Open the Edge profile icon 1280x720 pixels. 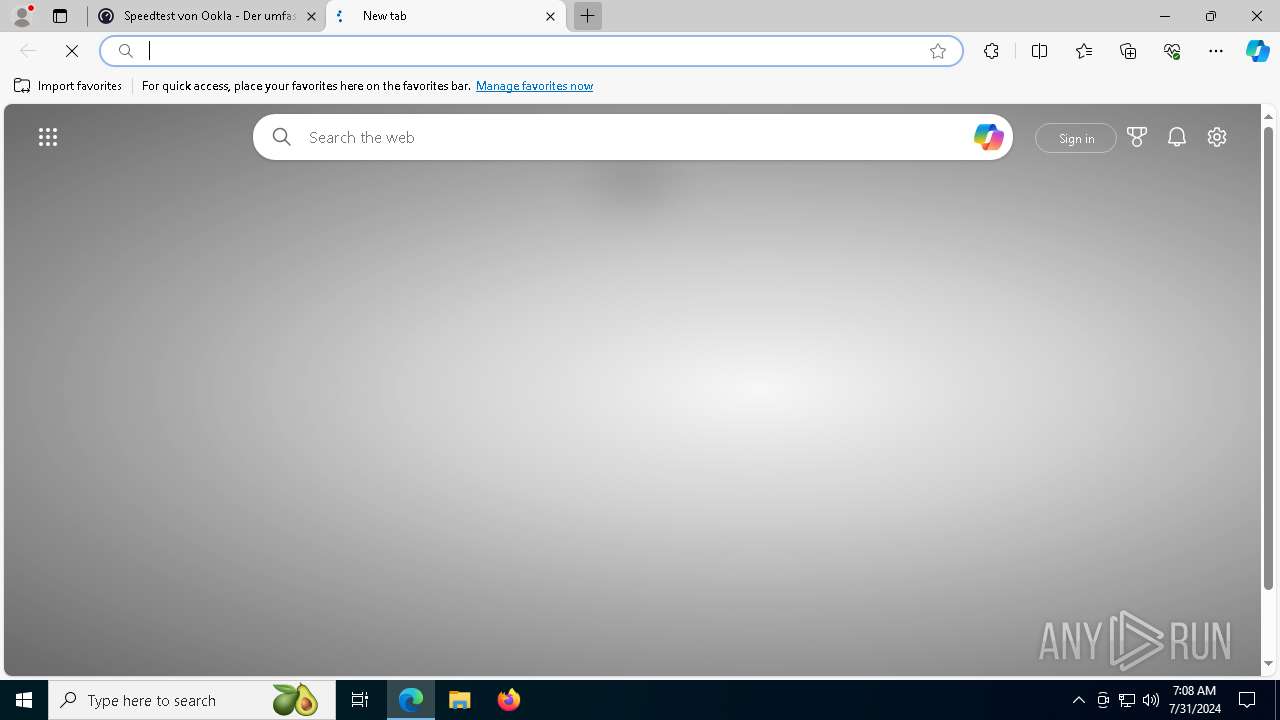pos(22,16)
